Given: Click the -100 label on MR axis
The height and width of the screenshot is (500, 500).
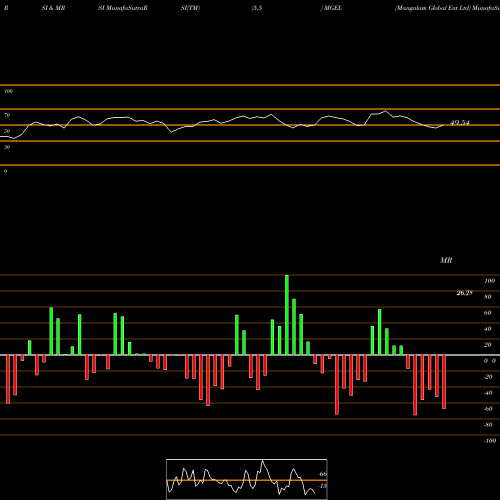Looking at the screenshot, I should [490, 441].
